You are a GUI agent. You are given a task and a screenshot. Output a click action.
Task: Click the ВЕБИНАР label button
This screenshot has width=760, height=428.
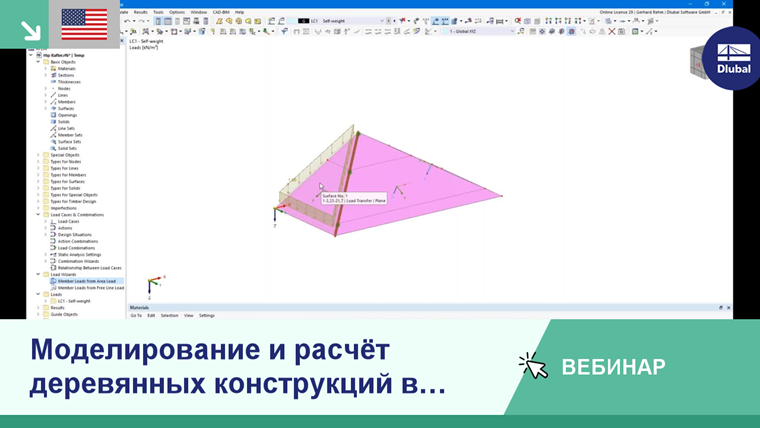pyautogui.click(x=613, y=367)
